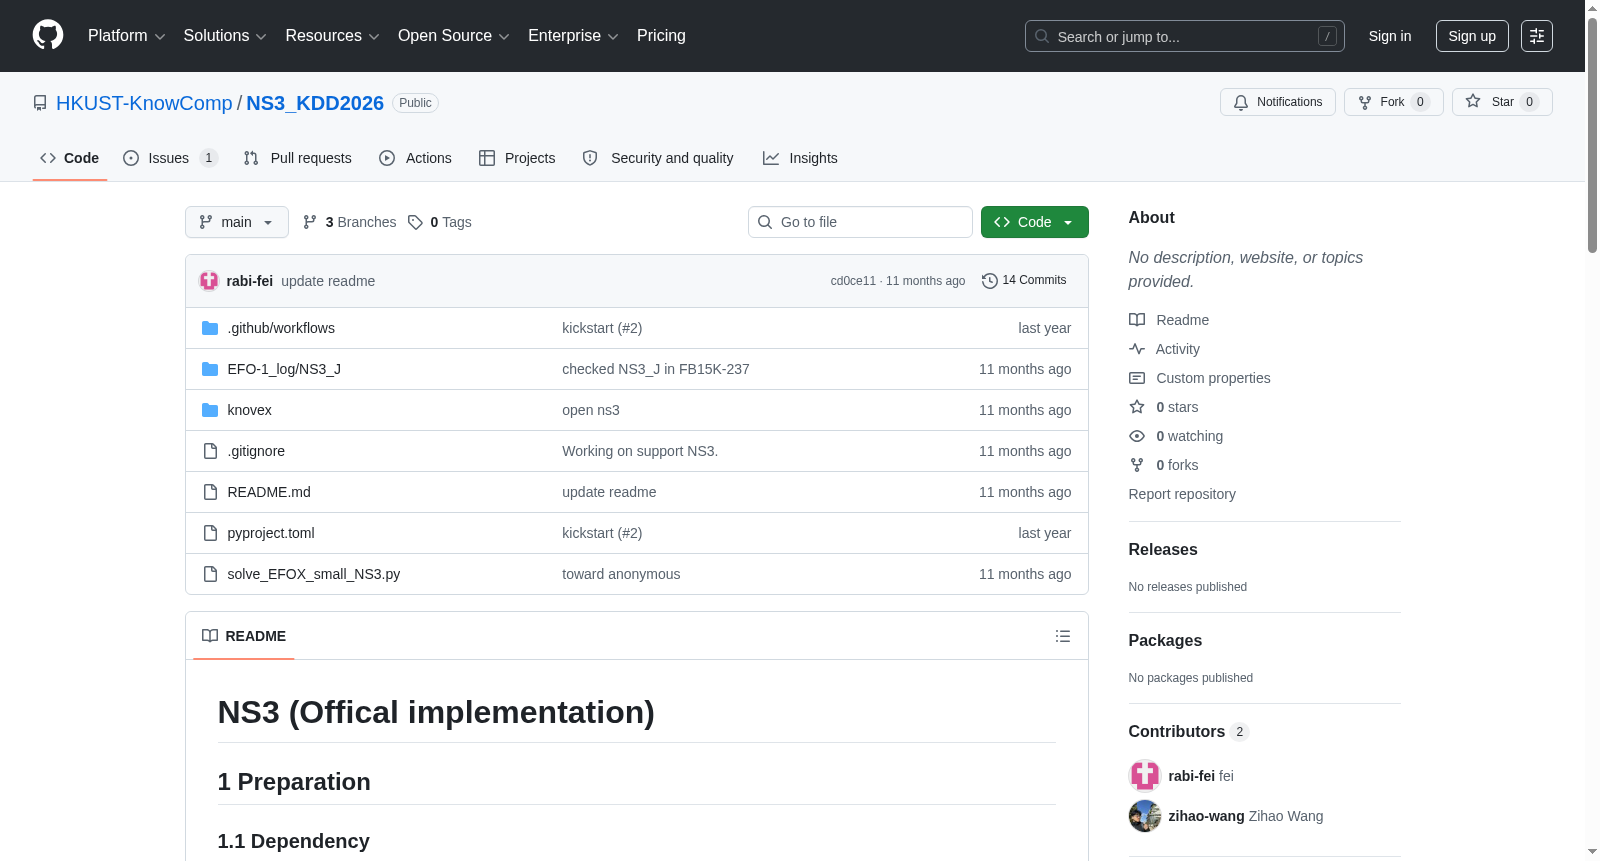Viewport: 1600px width, 861px height.
Task: Open the green Code dropdown button
Action: point(1035,222)
